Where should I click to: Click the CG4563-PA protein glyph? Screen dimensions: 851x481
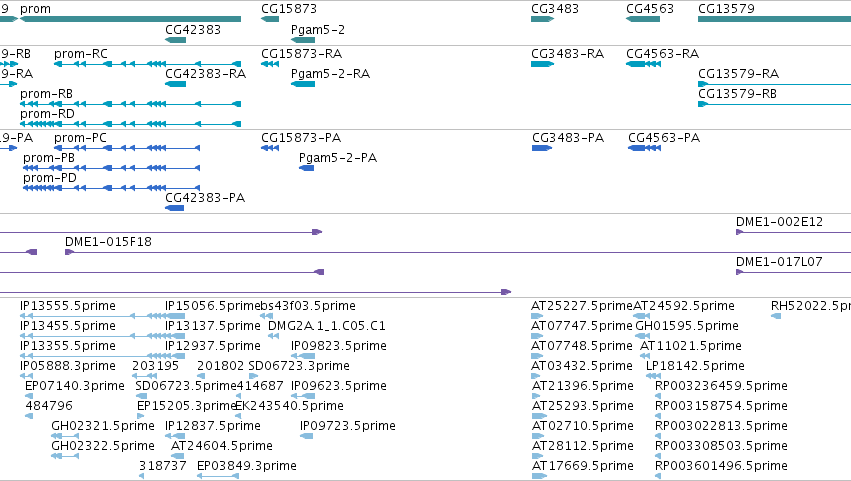tap(644, 148)
